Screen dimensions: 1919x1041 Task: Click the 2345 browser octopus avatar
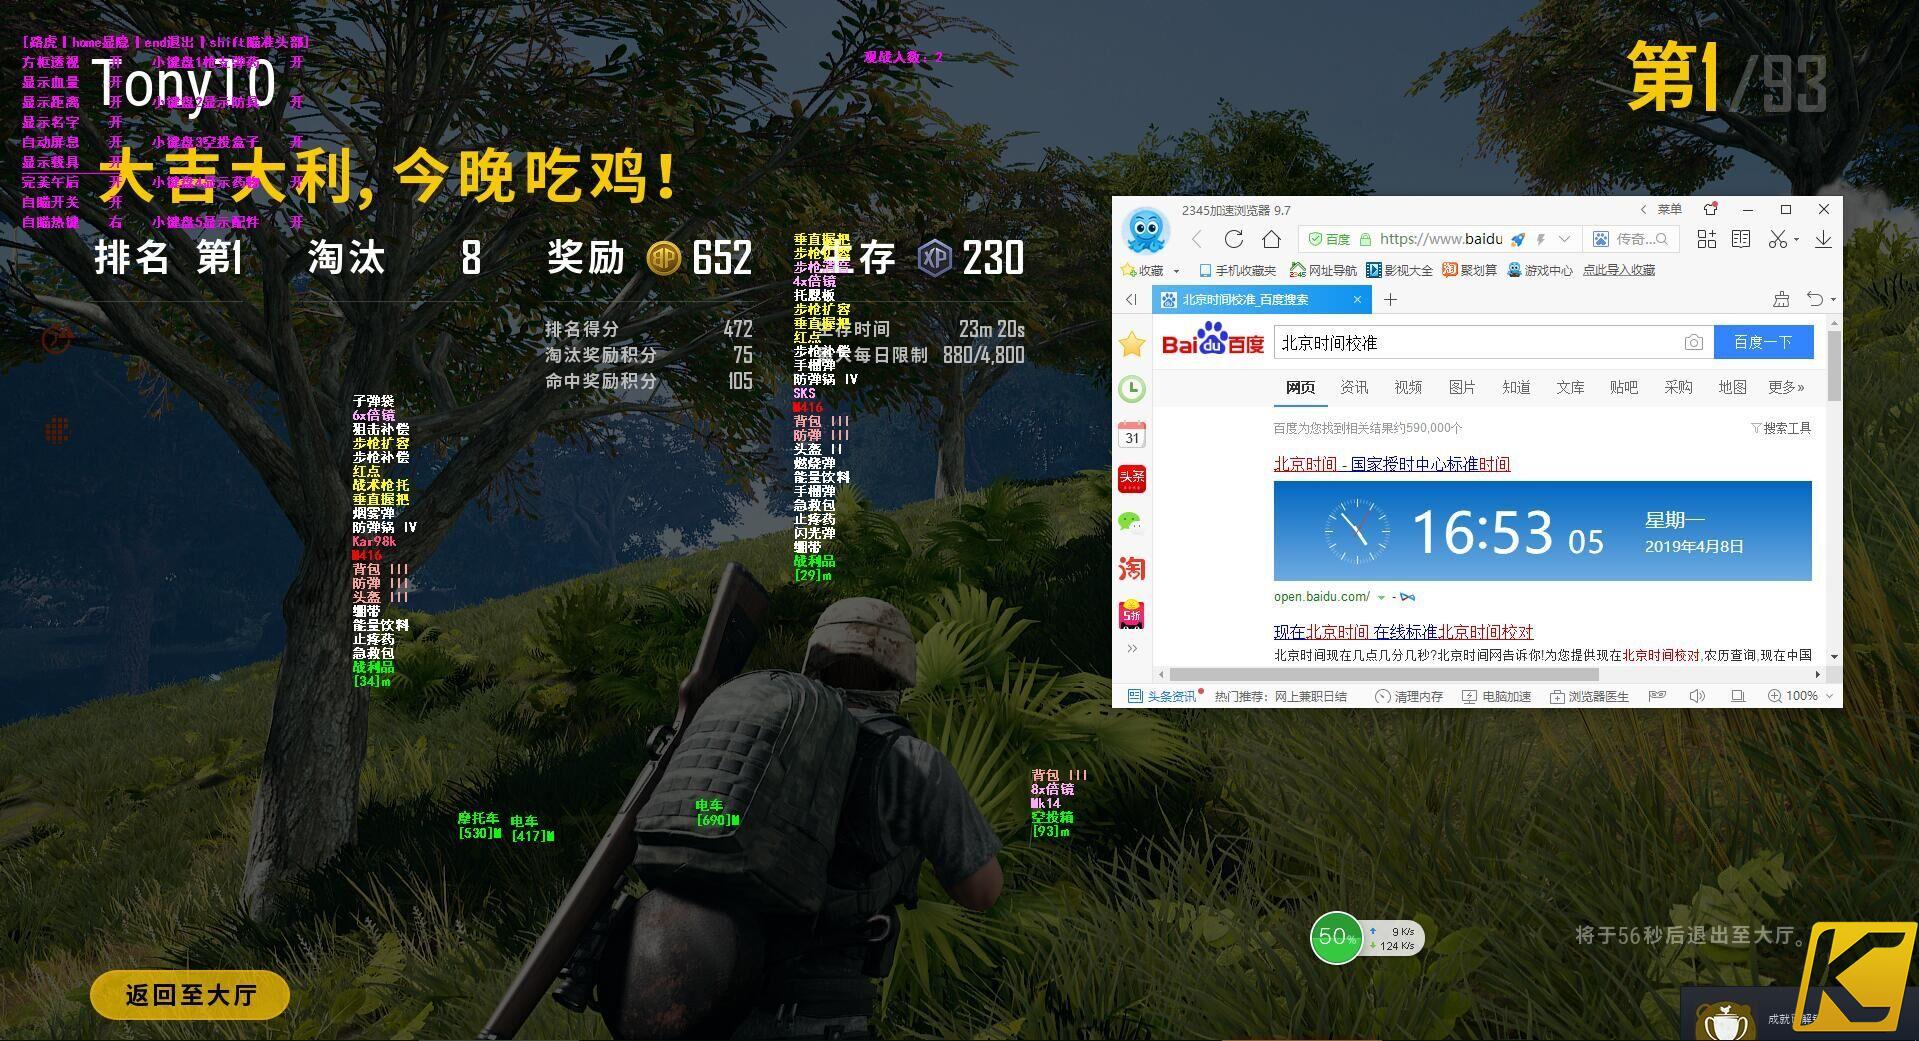click(x=1147, y=231)
